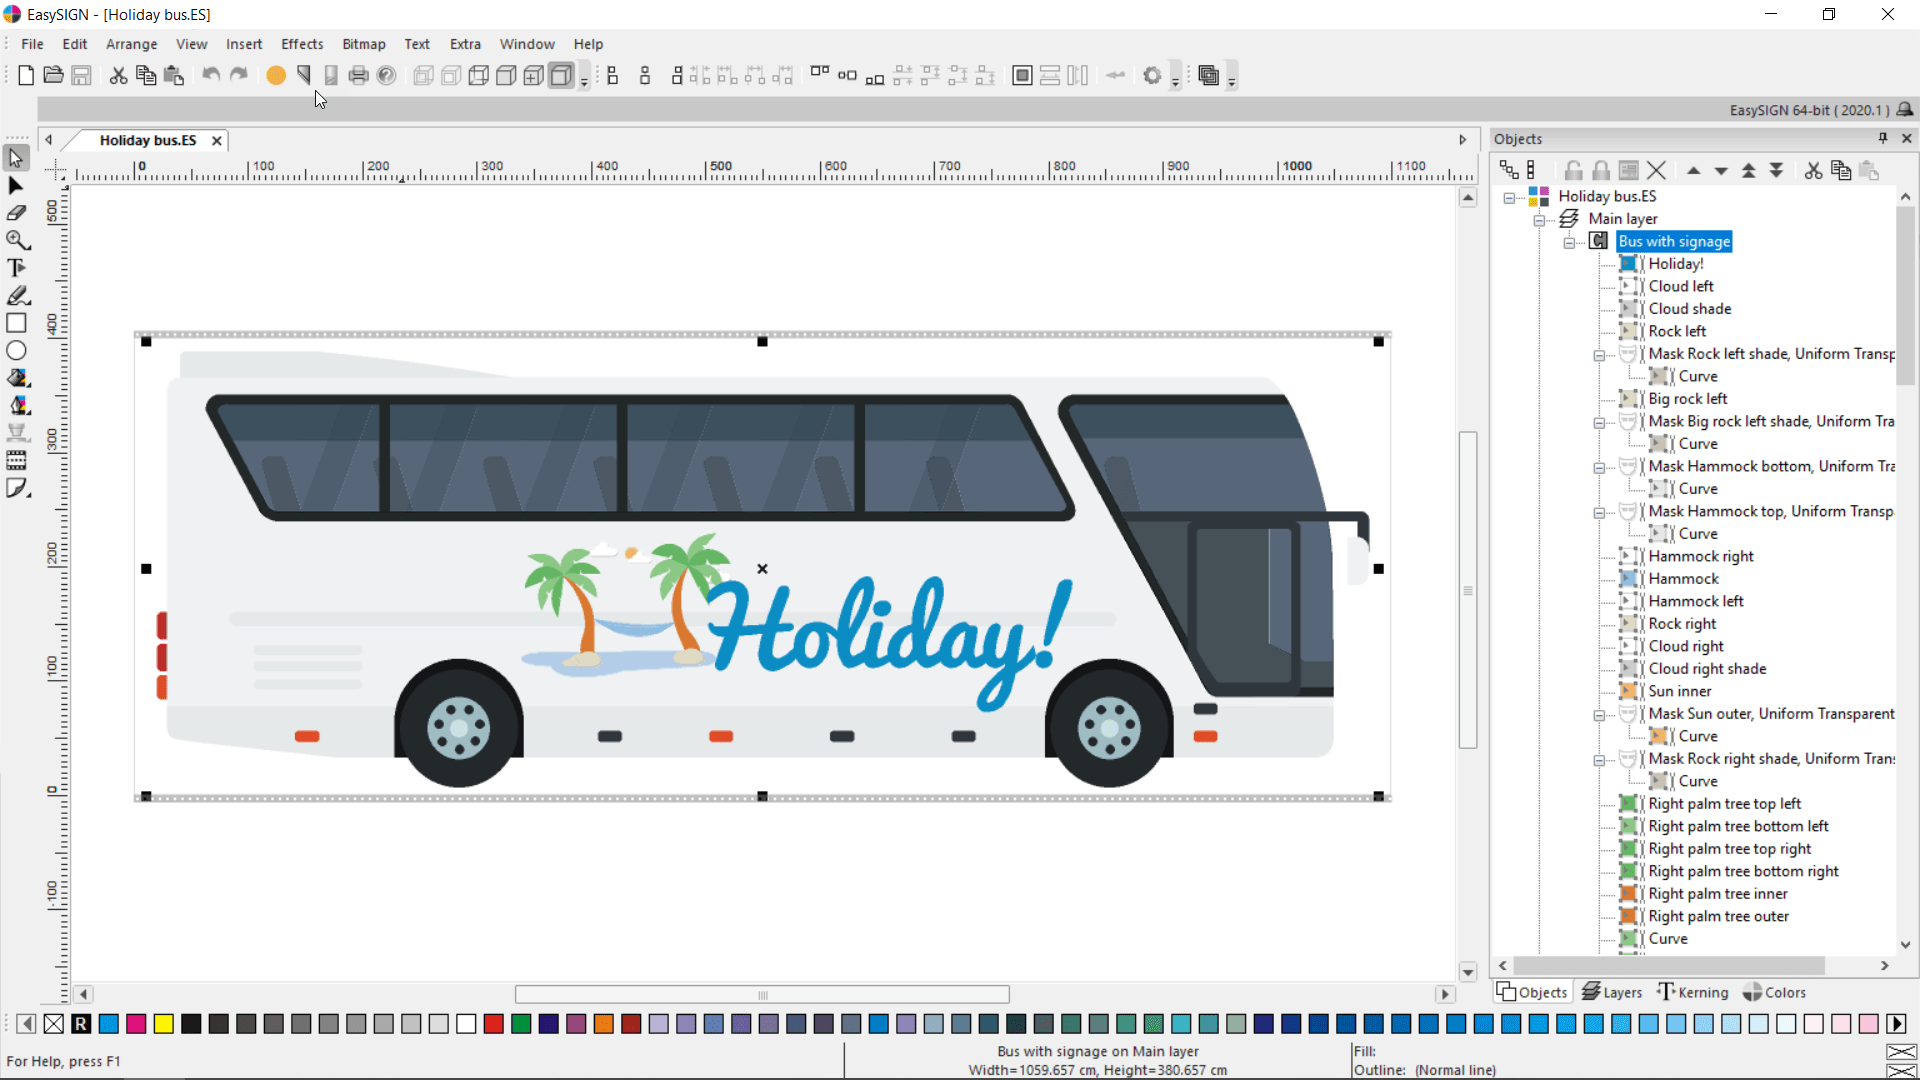Image resolution: width=1920 pixels, height=1080 pixels.
Task: Click the Print icon in toolbar
Action: [x=358, y=75]
